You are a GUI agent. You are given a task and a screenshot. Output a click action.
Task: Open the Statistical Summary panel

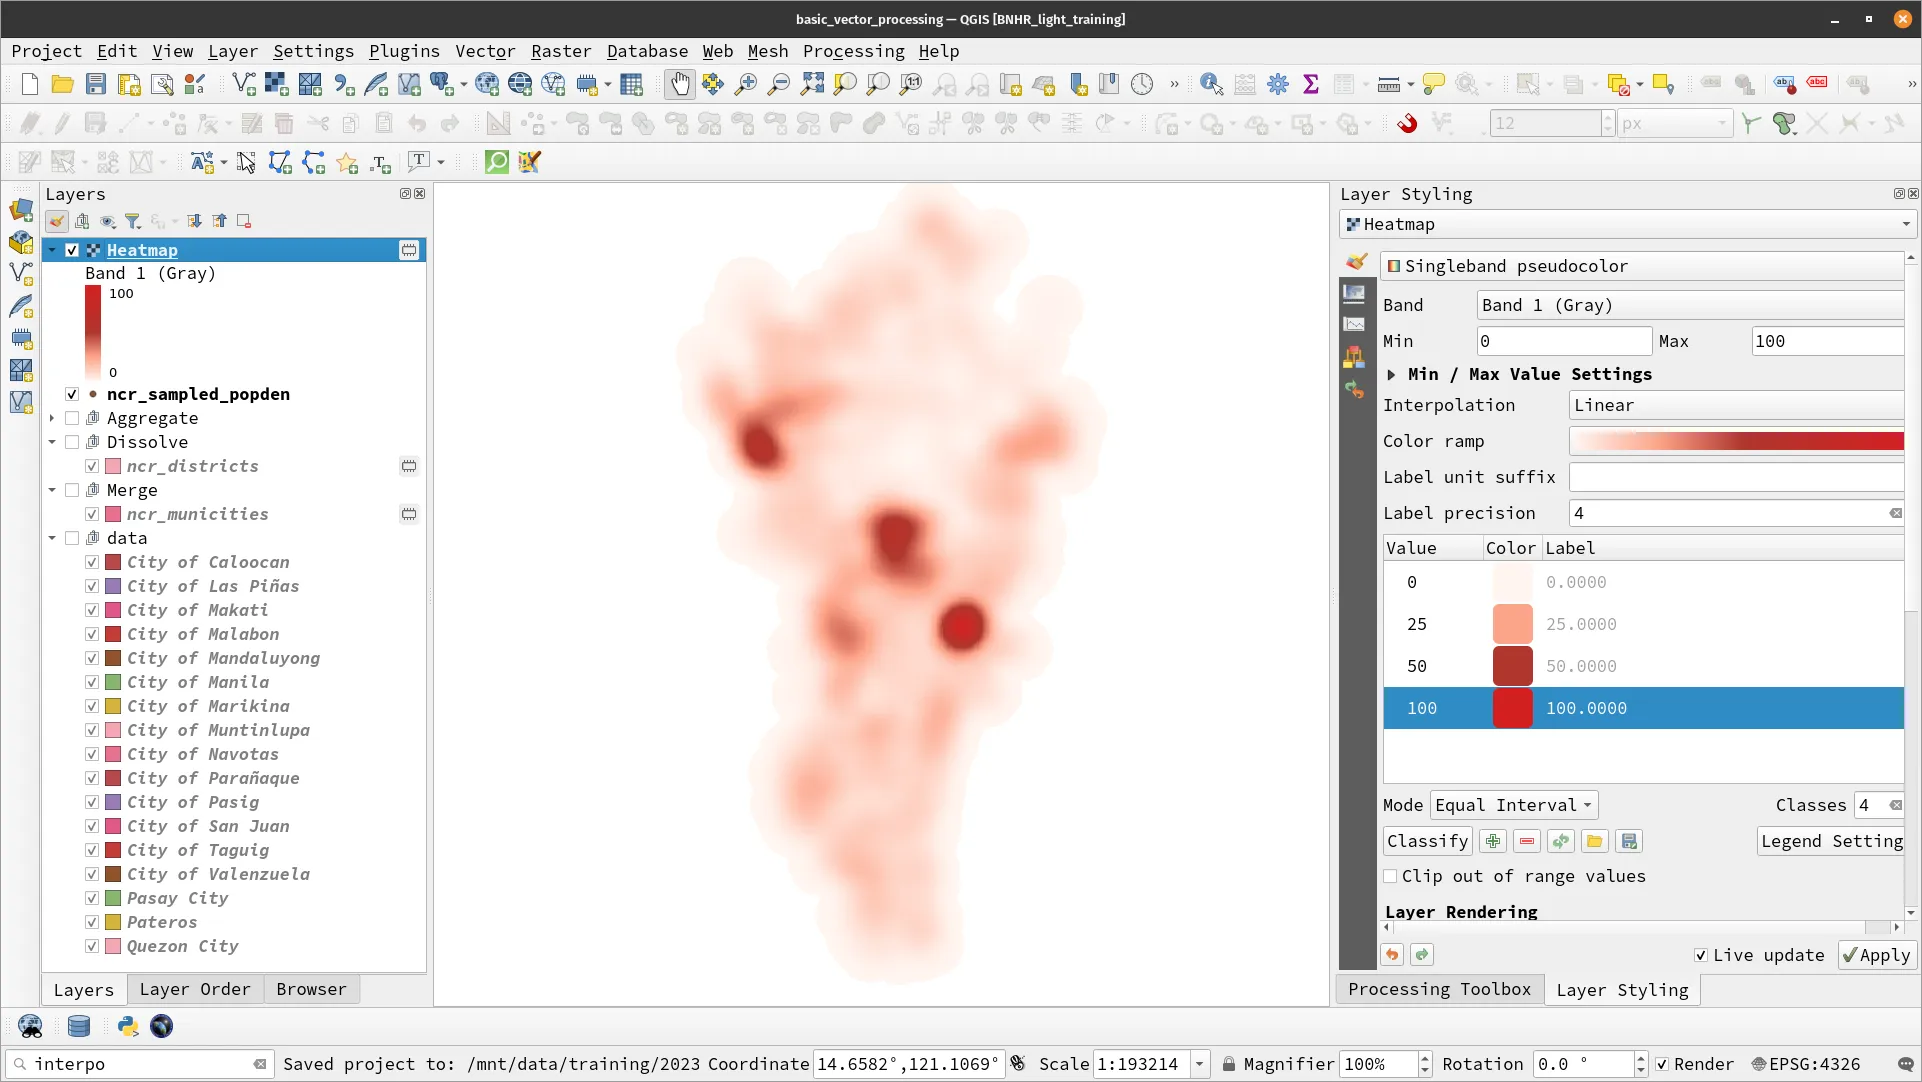point(1311,84)
